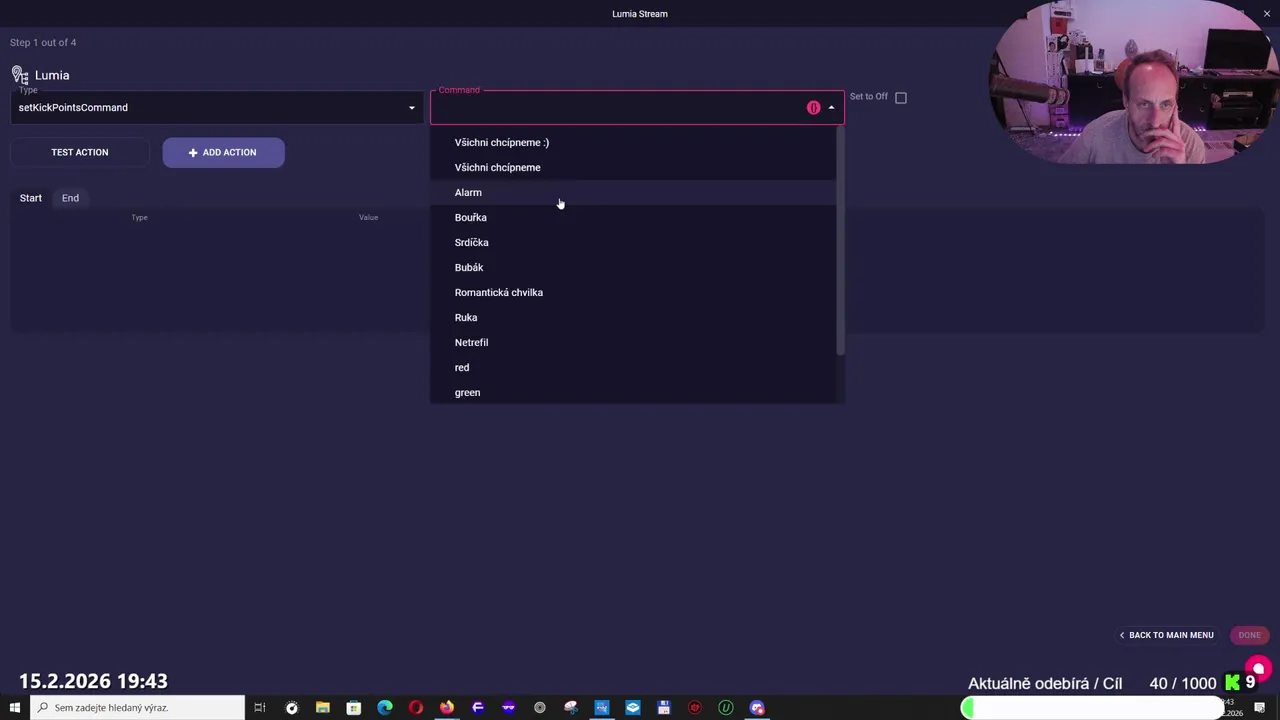1280x720 pixels.
Task: Switch to the Start tab
Action: click(31, 198)
